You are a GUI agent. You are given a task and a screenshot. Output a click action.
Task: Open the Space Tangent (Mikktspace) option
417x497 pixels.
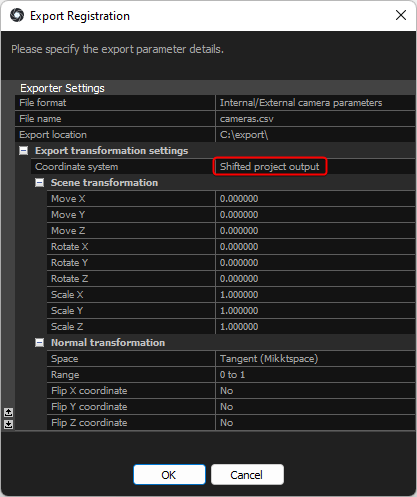click(315, 359)
